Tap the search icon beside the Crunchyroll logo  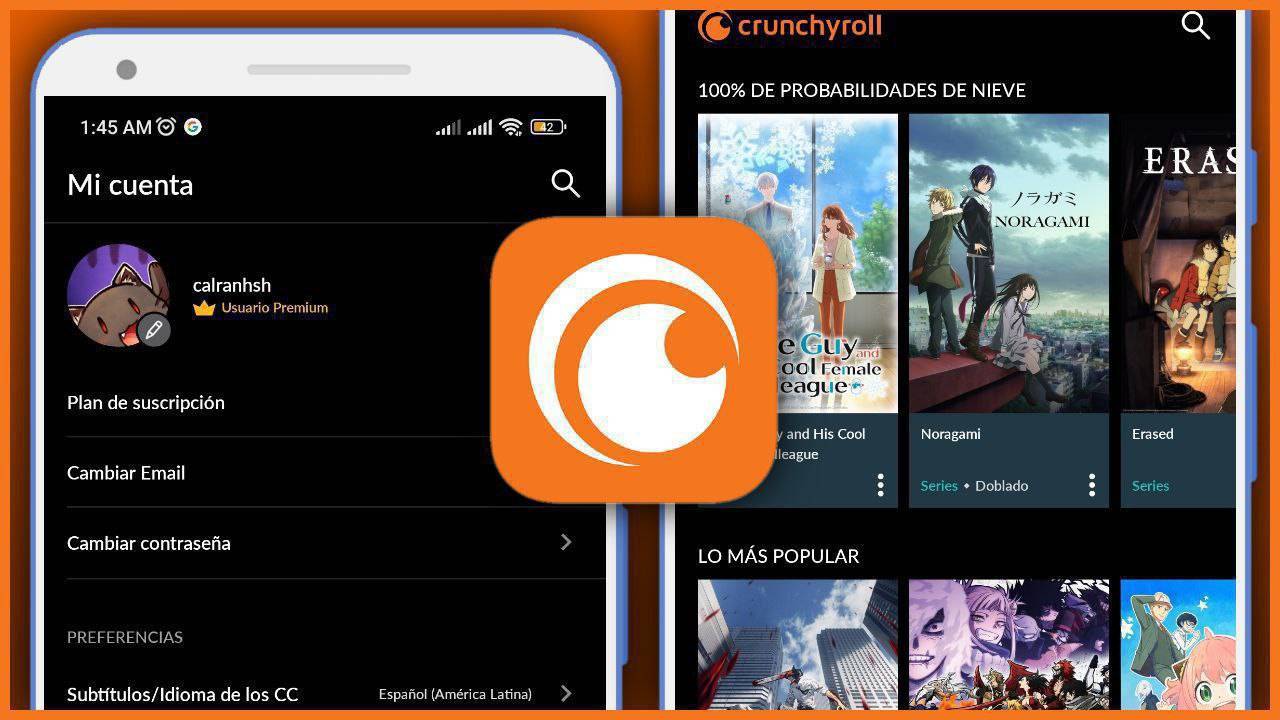tap(1196, 26)
